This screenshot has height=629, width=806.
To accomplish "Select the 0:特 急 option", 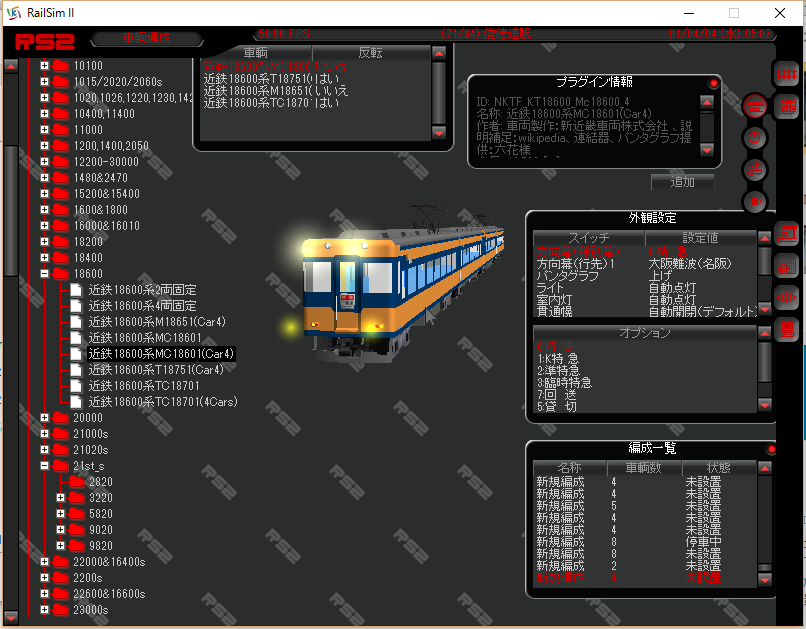I will click(557, 347).
